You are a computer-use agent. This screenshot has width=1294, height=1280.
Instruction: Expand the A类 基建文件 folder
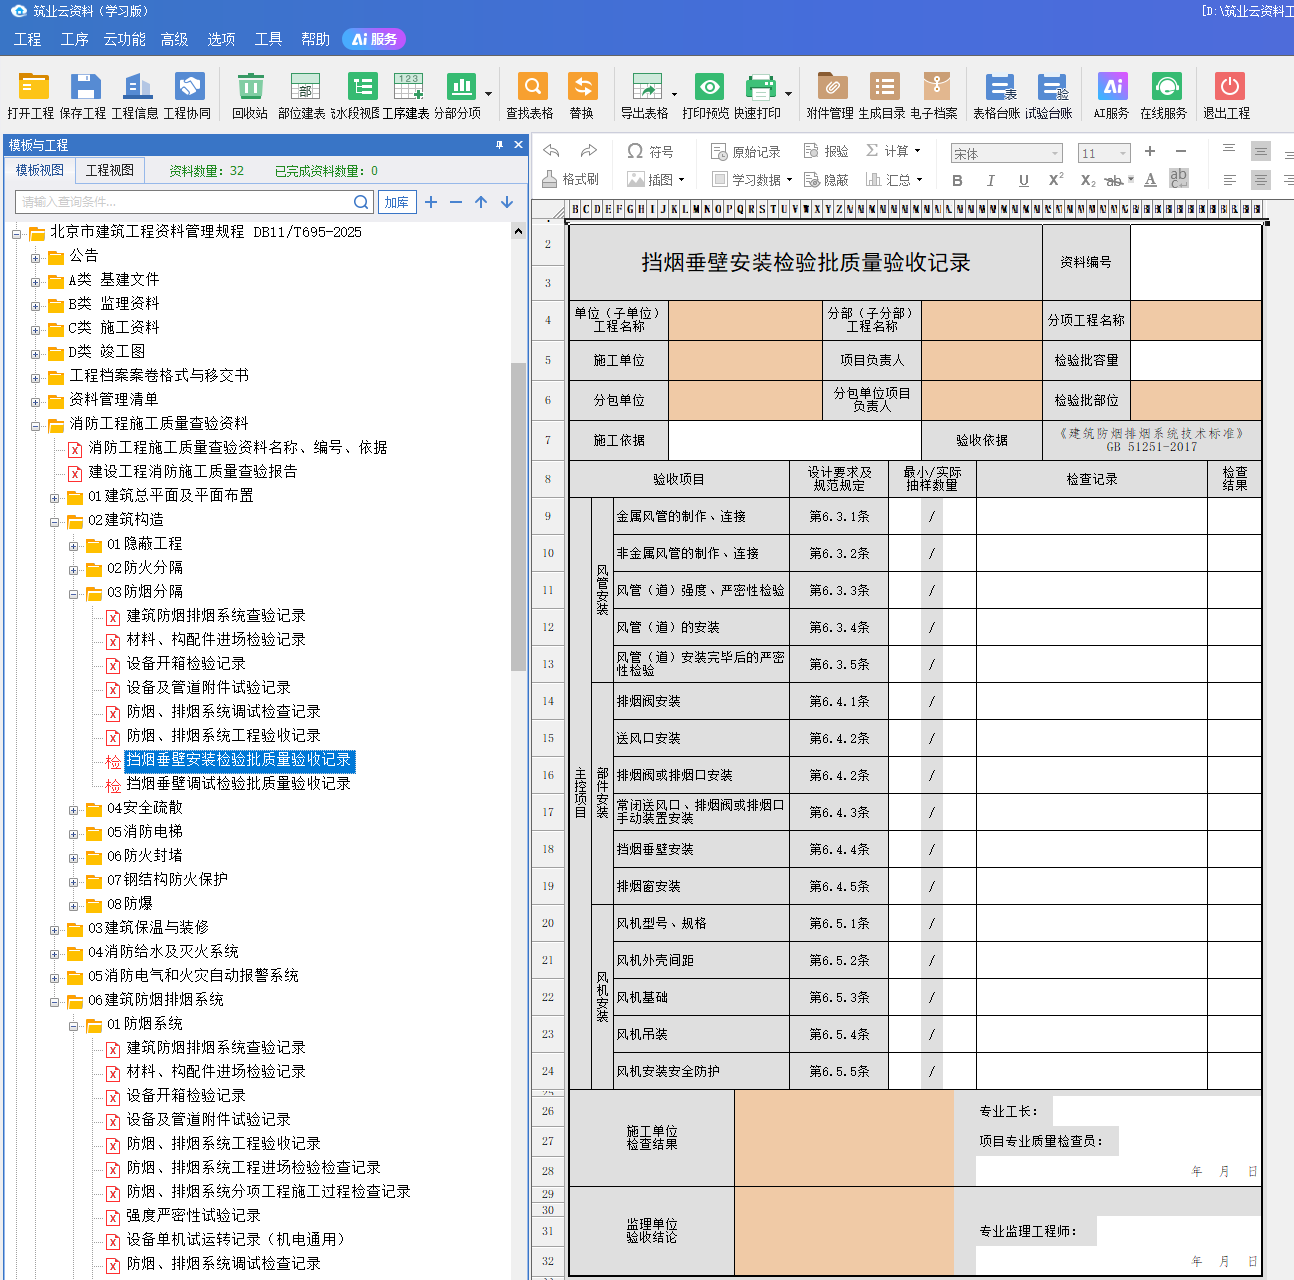point(36,282)
